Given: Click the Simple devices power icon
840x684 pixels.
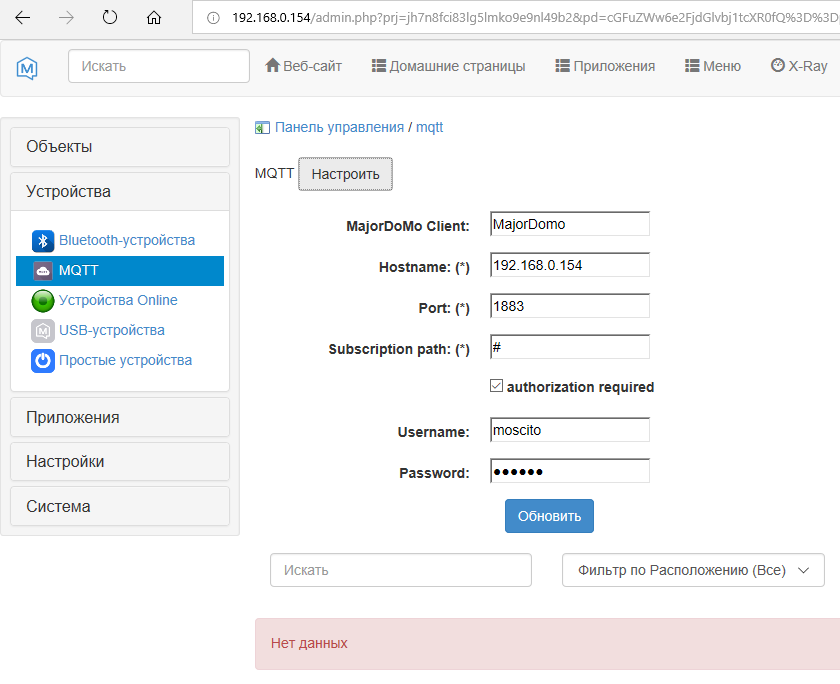Looking at the screenshot, I should point(42,361).
